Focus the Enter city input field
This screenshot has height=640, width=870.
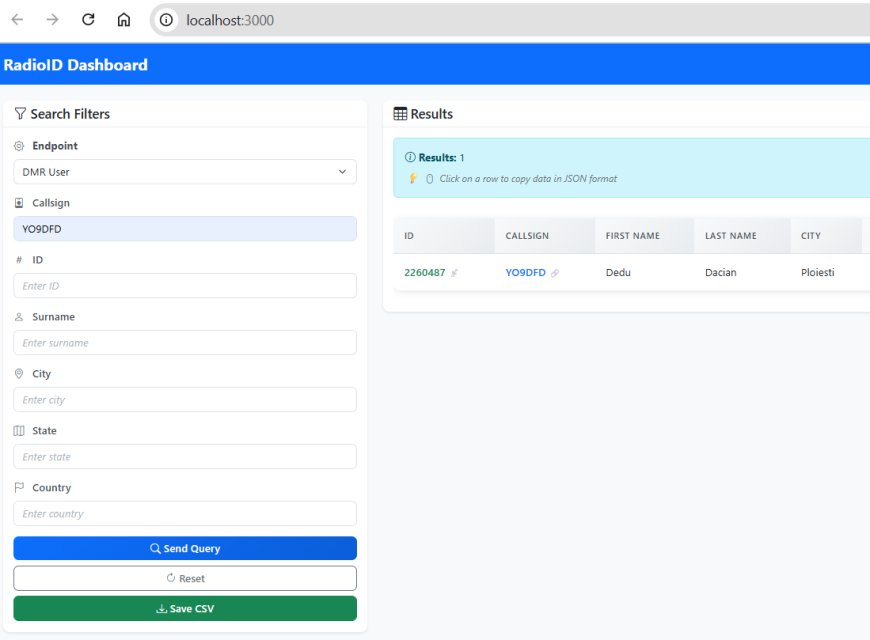tap(185, 400)
